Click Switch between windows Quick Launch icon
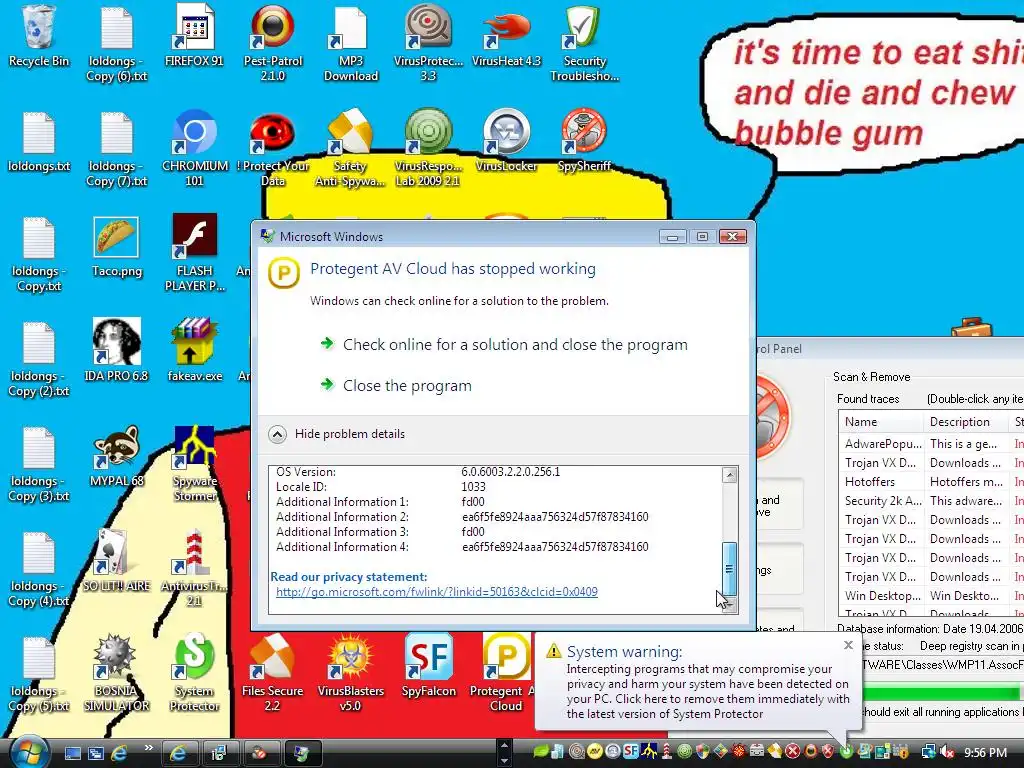1024x768 pixels. (x=96, y=753)
